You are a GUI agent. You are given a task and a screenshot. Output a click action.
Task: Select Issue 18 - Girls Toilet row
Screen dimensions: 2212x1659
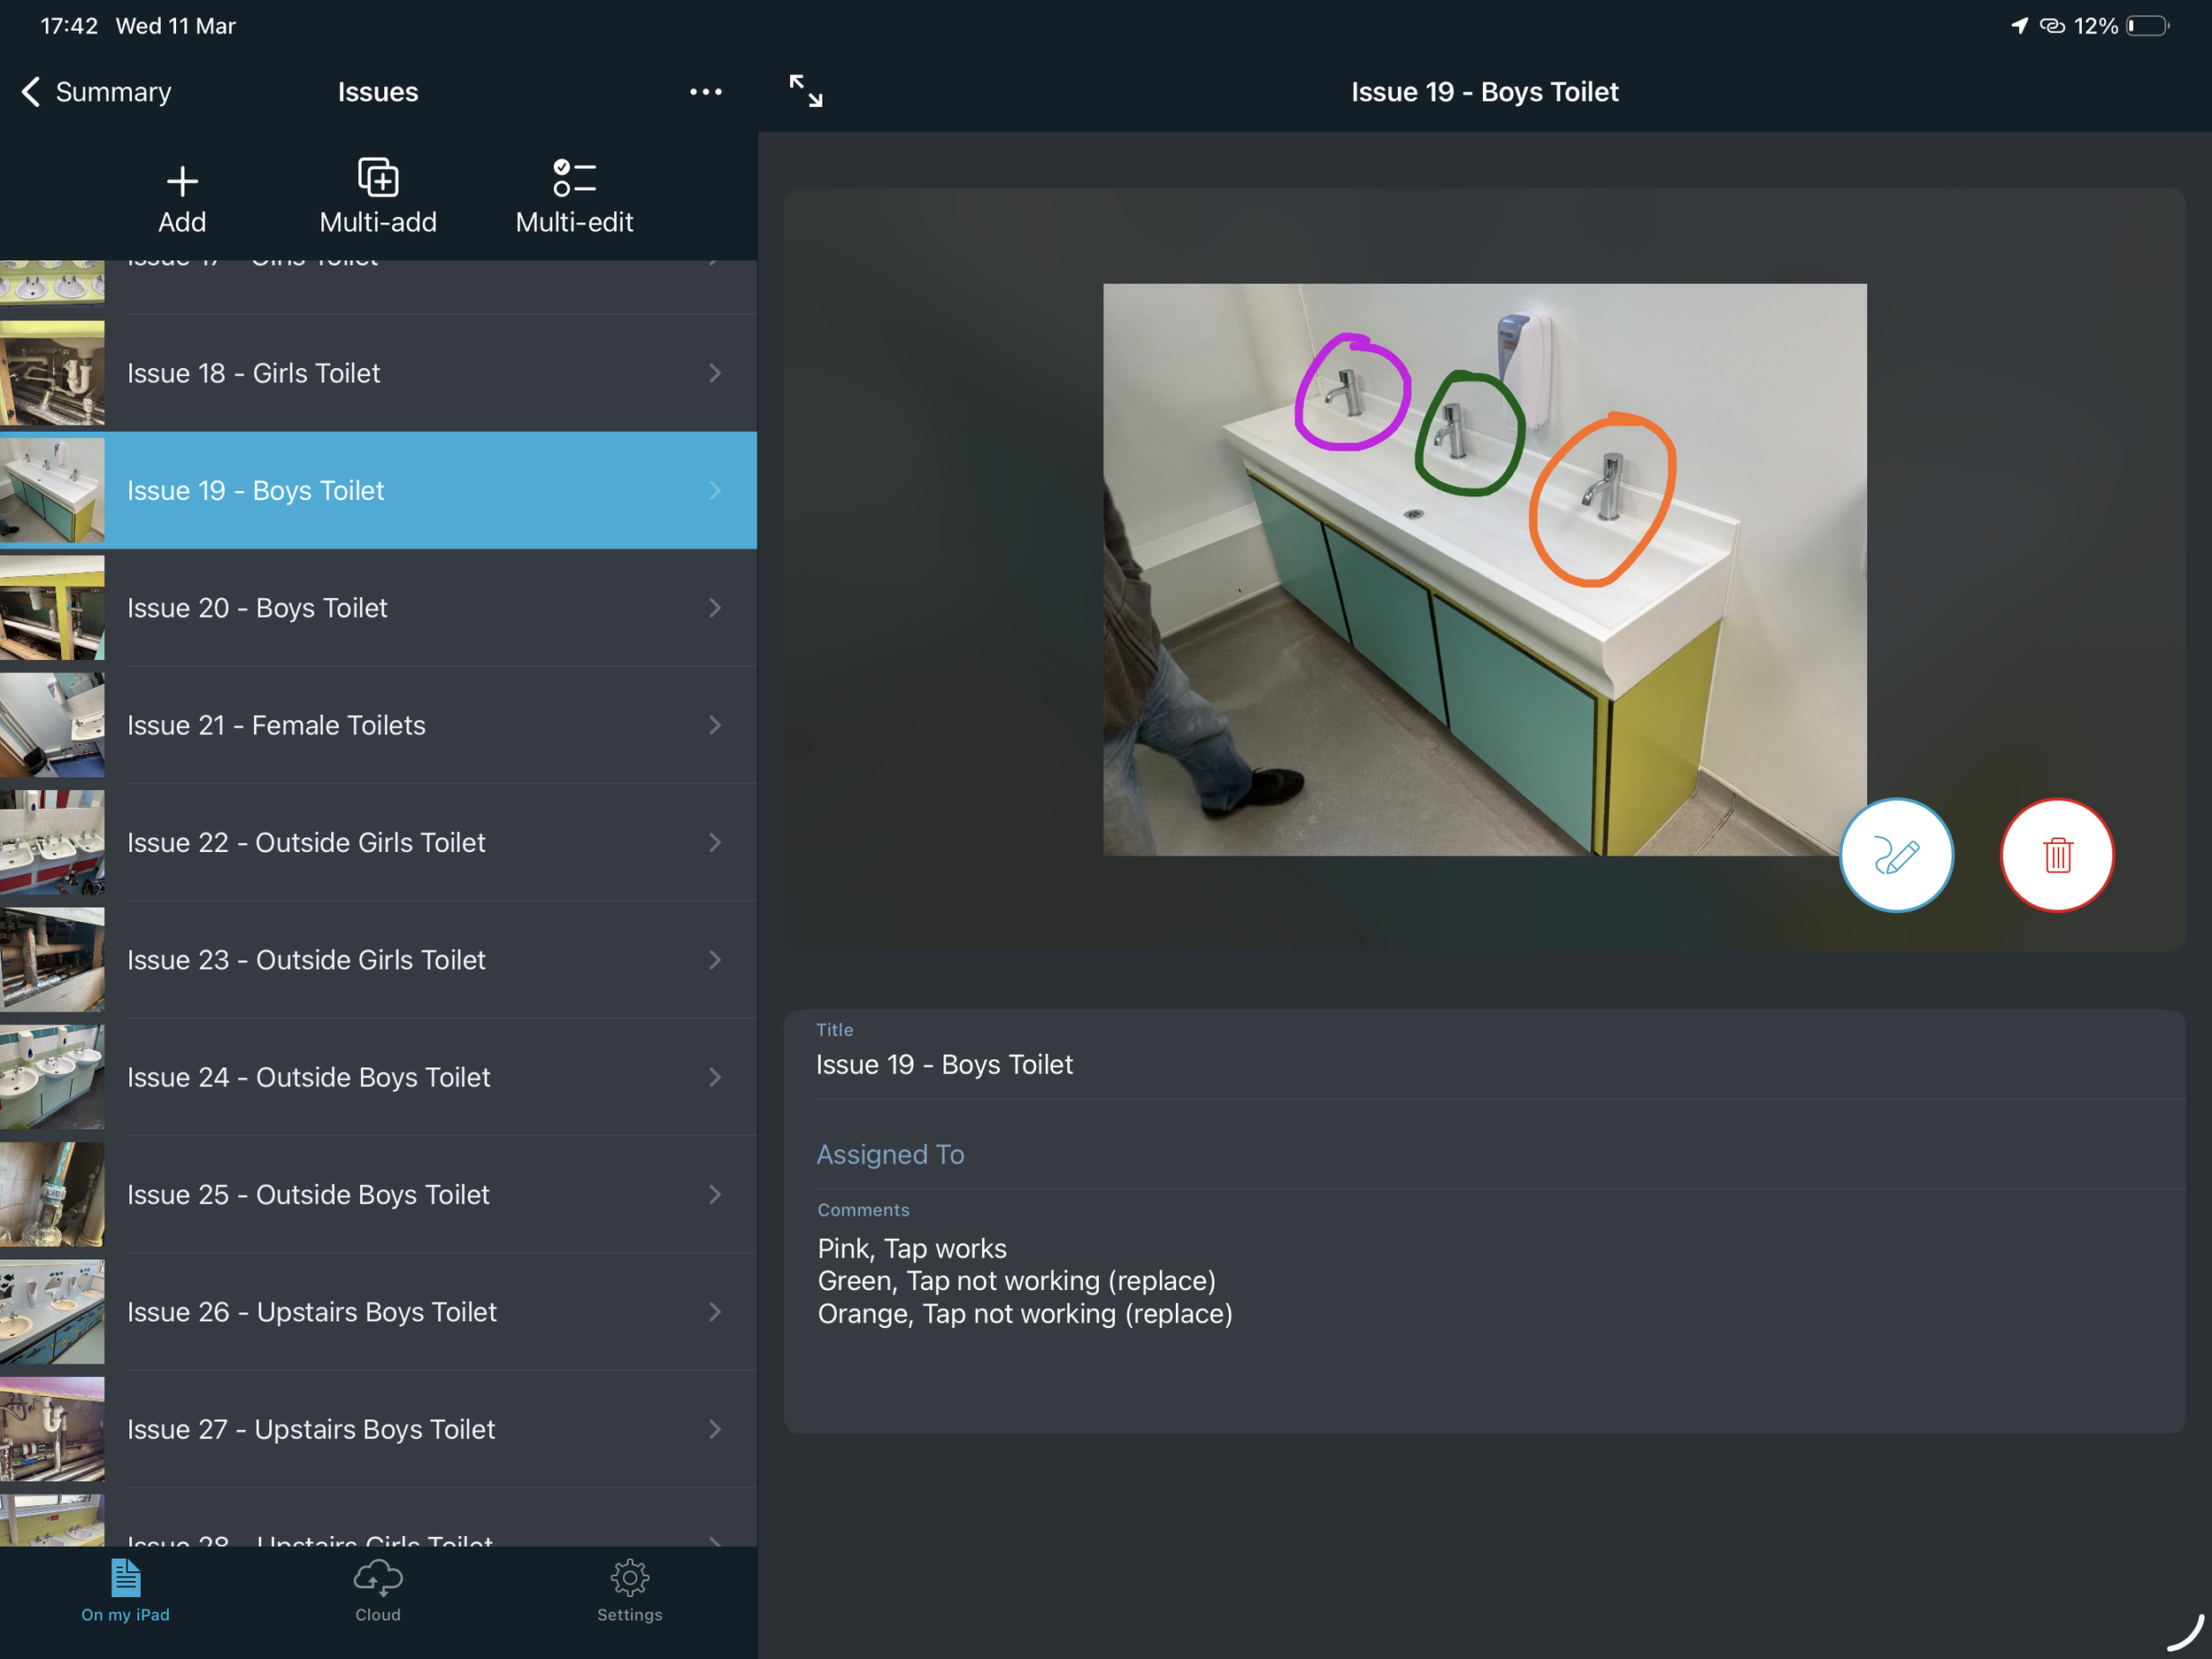coord(378,374)
